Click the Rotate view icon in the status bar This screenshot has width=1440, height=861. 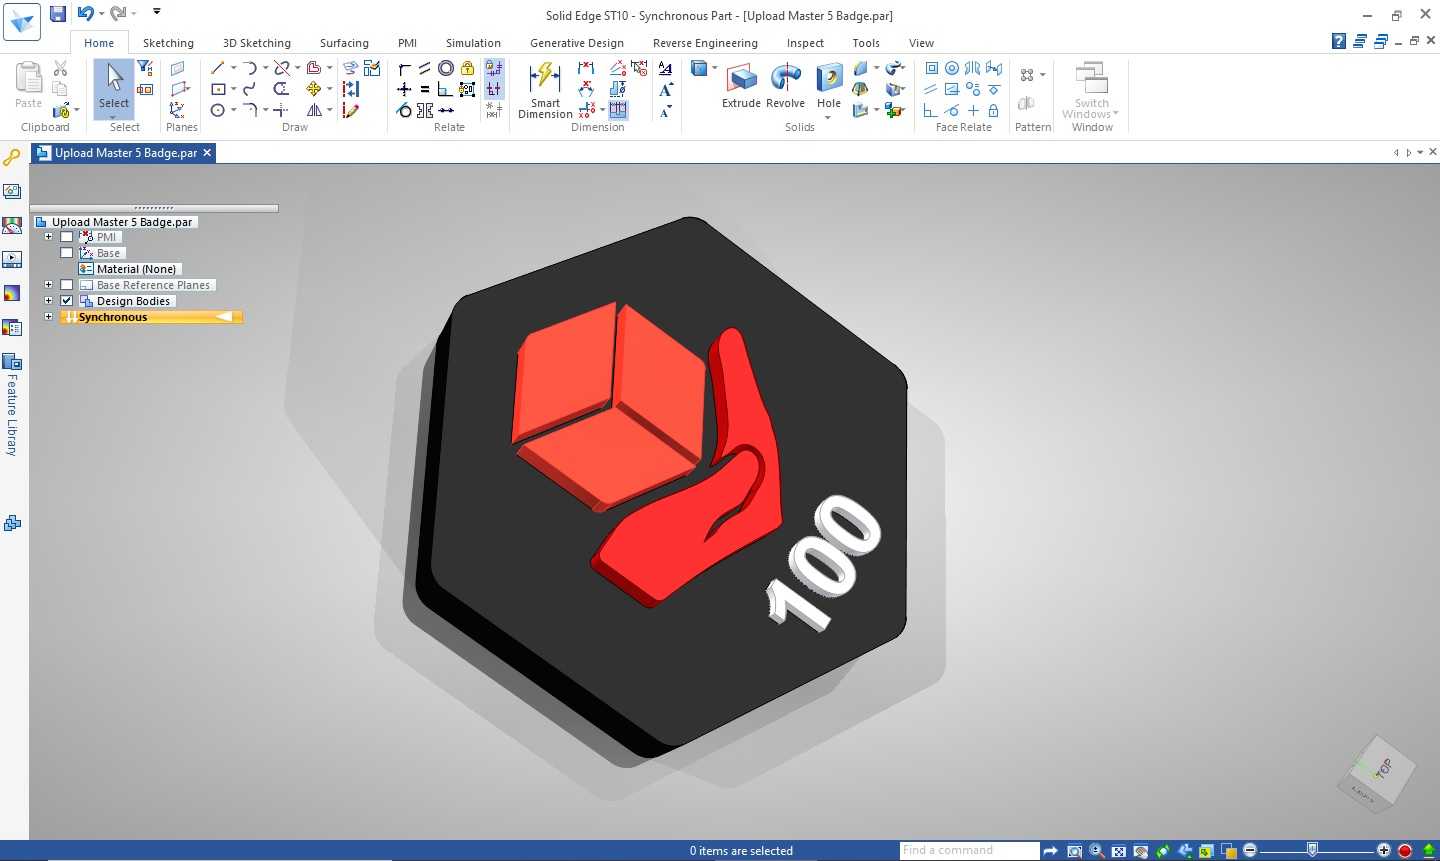click(1163, 851)
